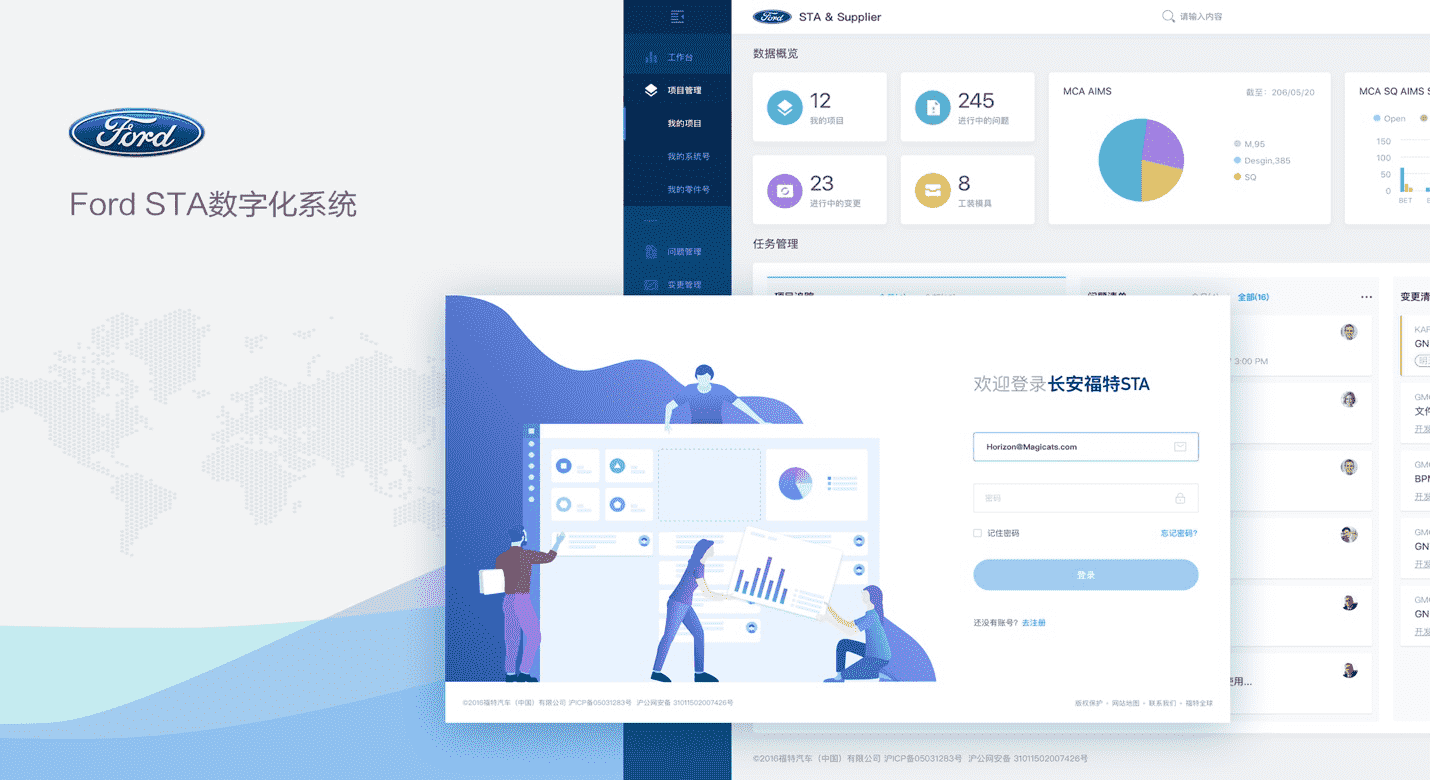Viewport: 1430px width, 780px height.
Task: Open the 12 我的项目 stat card
Action: coord(820,107)
